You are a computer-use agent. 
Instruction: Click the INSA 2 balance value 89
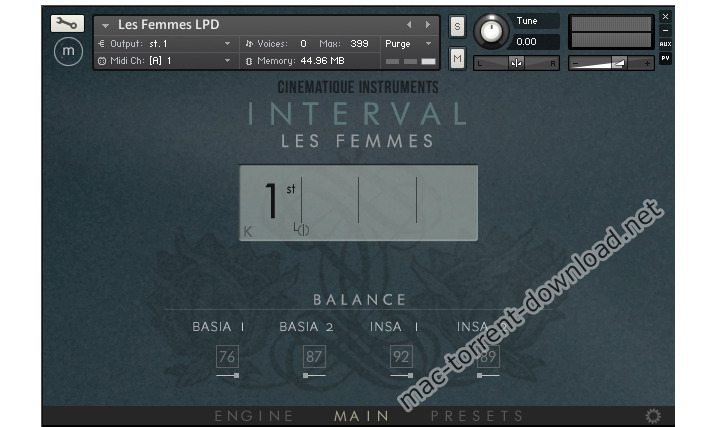pyautogui.click(x=488, y=357)
